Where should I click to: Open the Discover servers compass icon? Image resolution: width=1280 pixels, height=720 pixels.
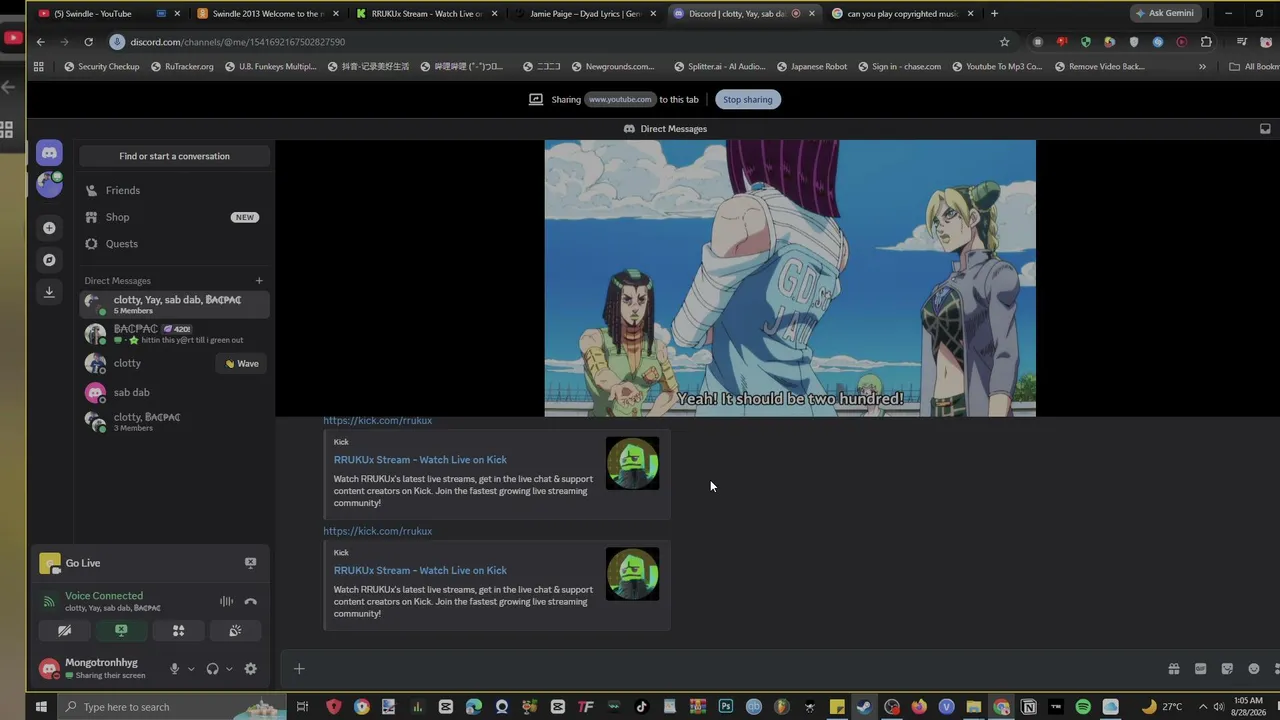coord(49,260)
